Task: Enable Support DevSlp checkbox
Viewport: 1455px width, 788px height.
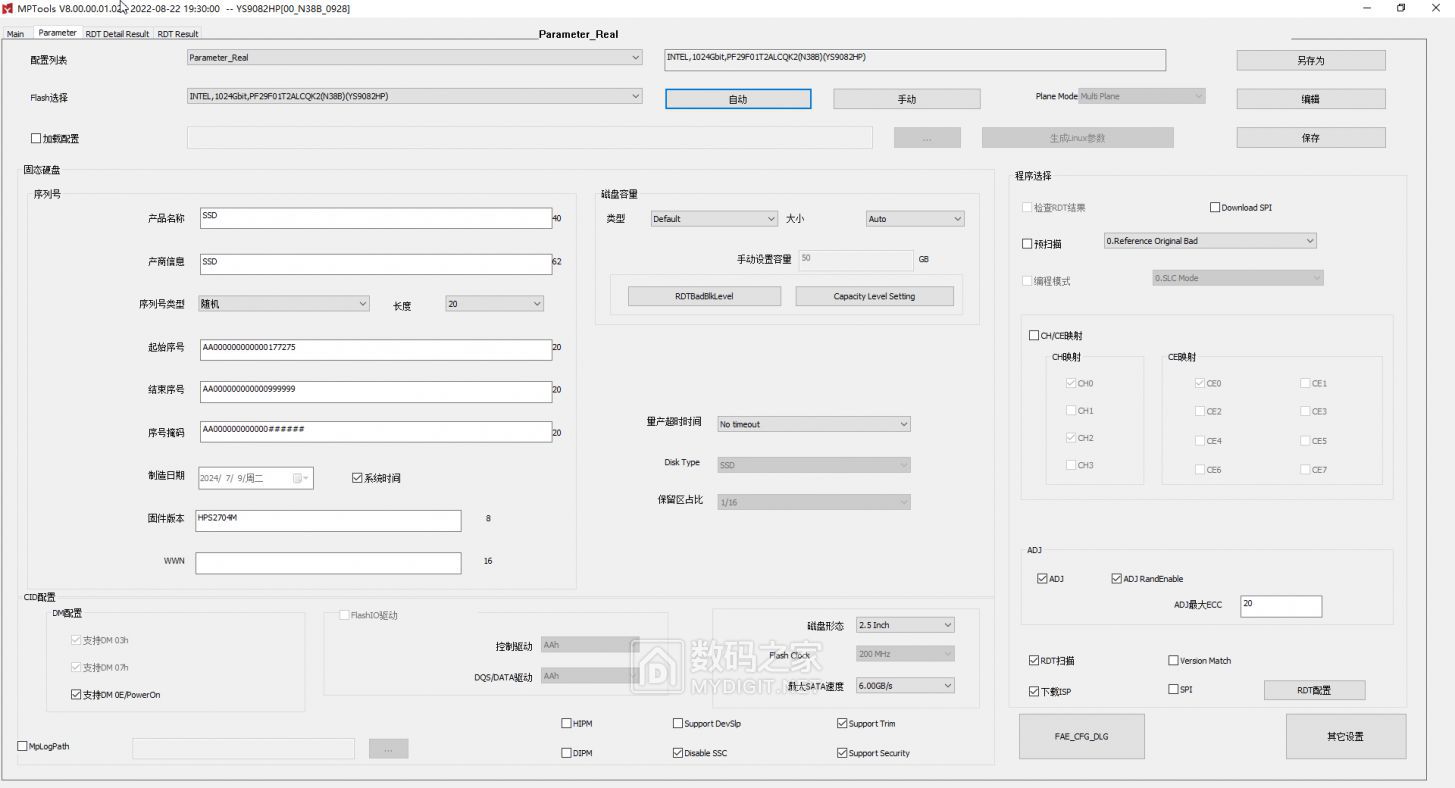Action: pos(678,723)
